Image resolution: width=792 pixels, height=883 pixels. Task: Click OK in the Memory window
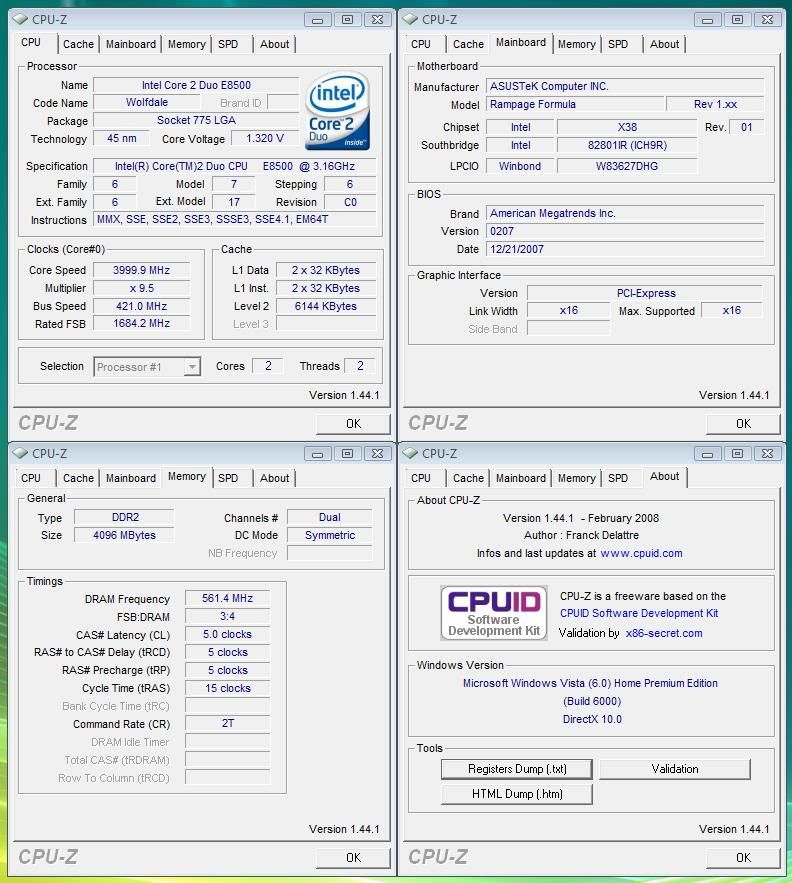coord(353,858)
